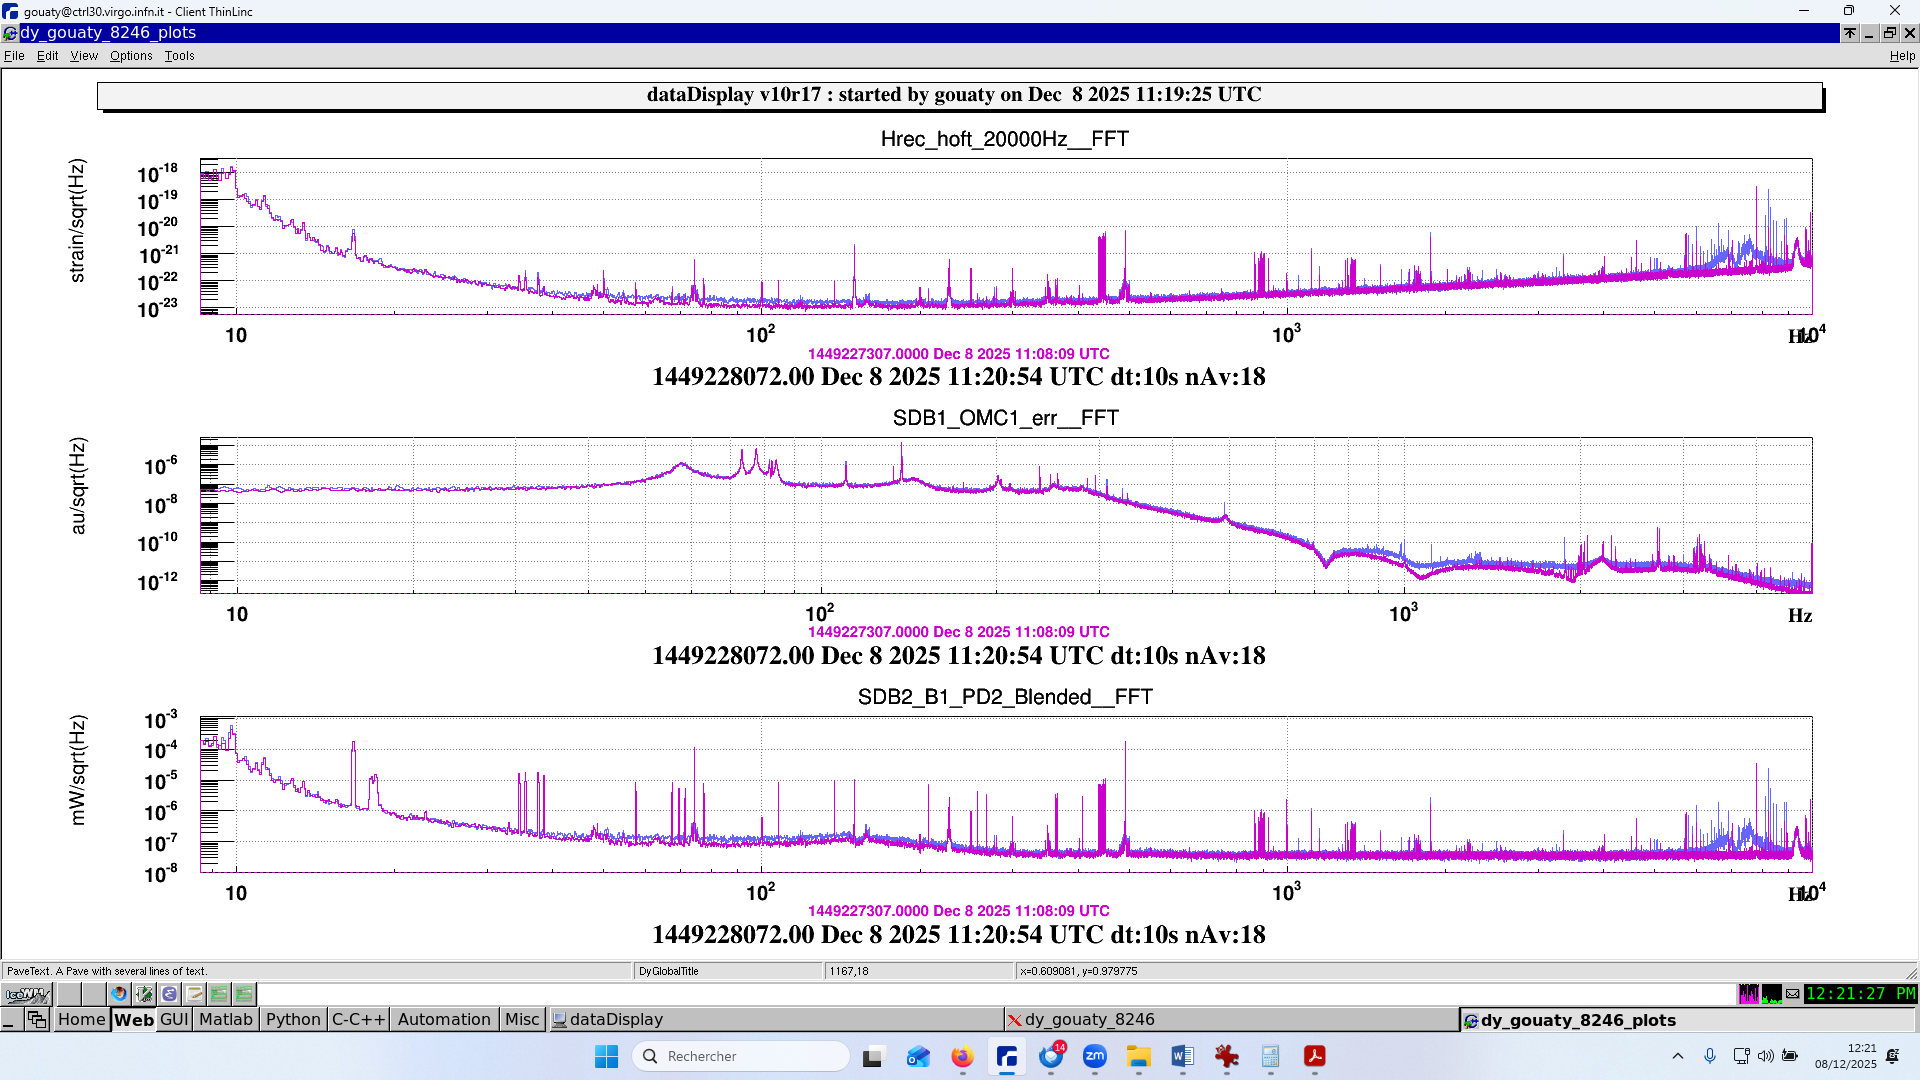
Task: Open Adobe Acrobat from Windows taskbar
Action: coord(1314,1056)
